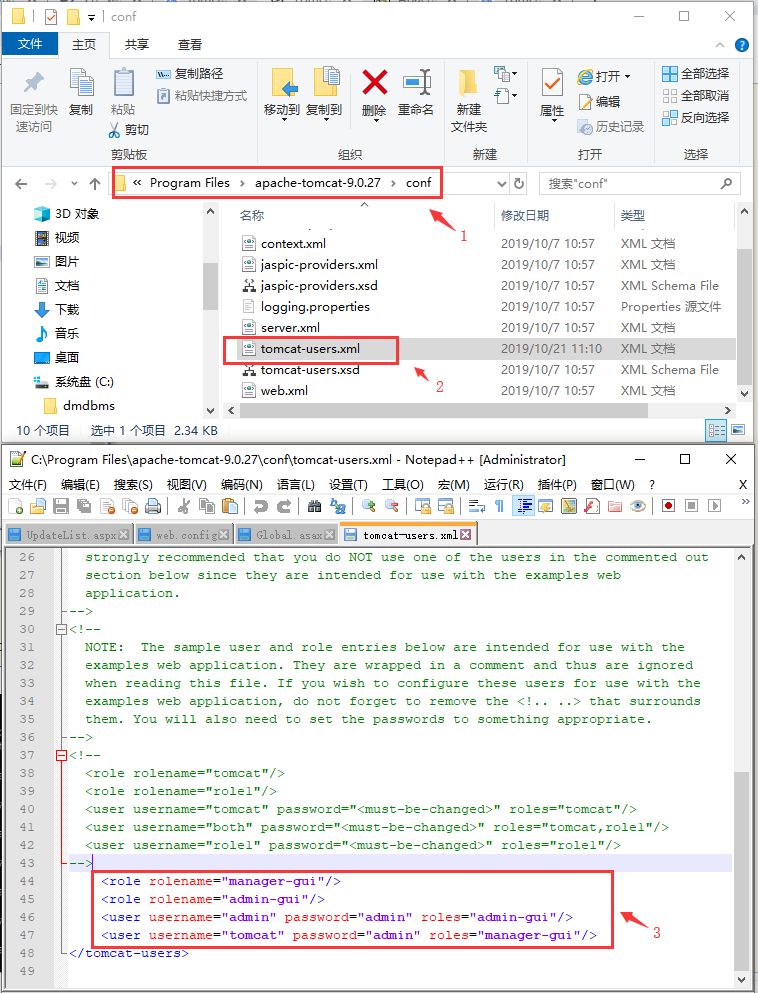Screen dimensions: 758x993
Task: Click Invert selection (反向选择) button
Action: tap(696, 118)
